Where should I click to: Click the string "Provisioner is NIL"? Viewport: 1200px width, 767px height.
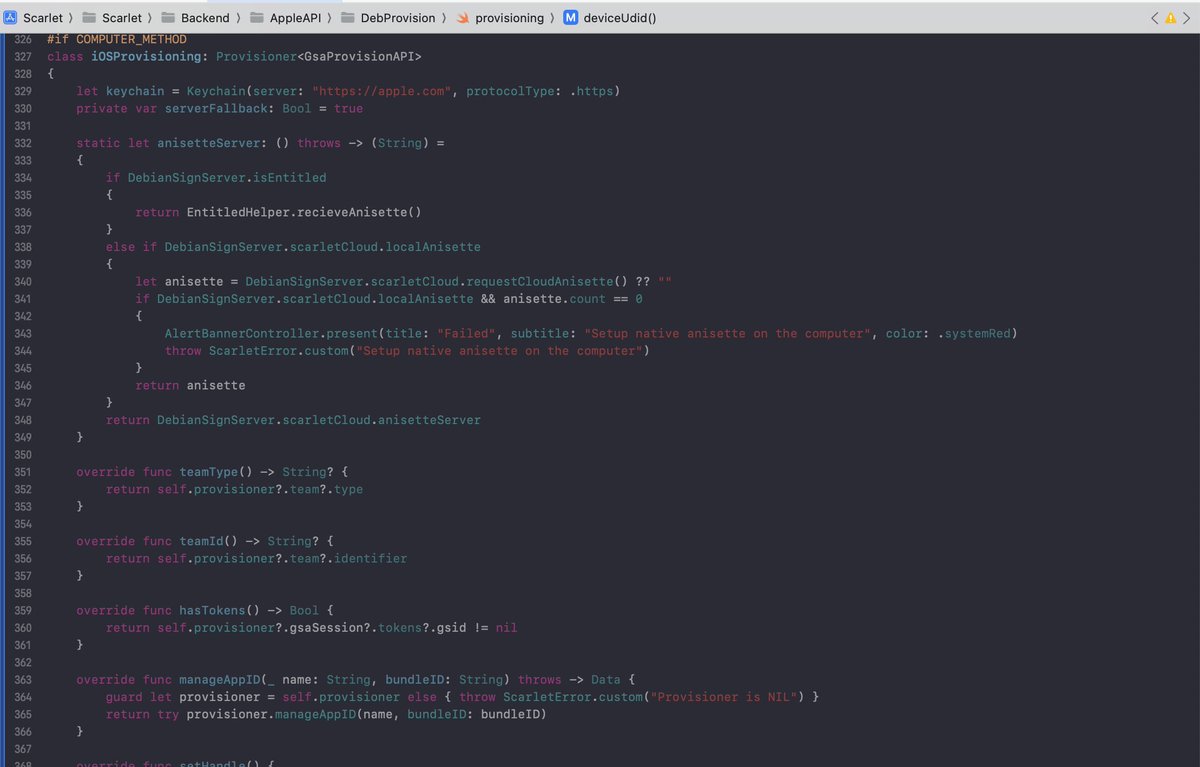click(x=724, y=696)
